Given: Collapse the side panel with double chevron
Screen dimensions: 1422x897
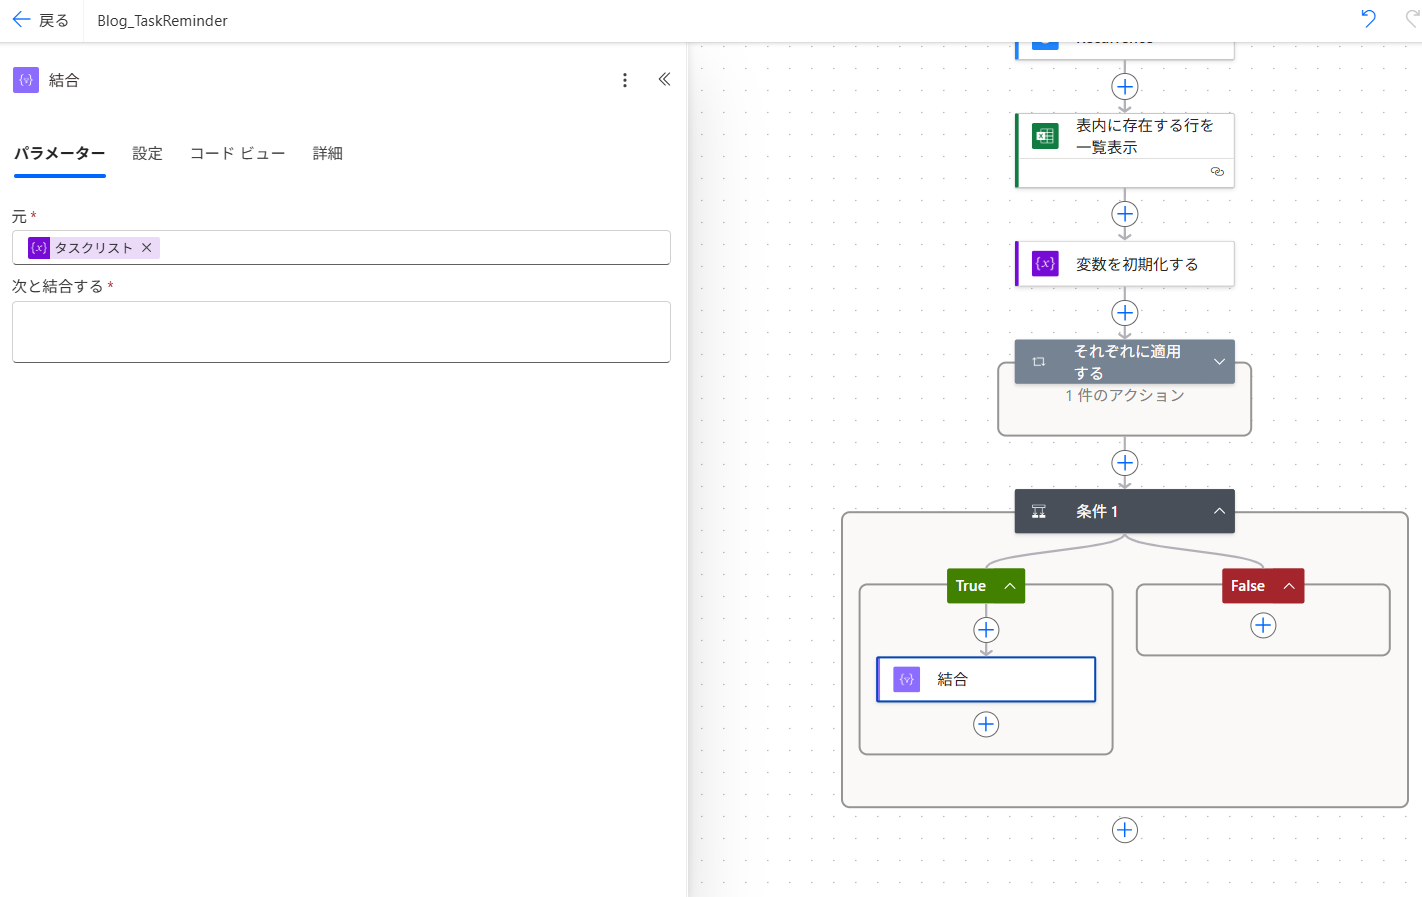Looking at the screenshot, I should [664, 80].
